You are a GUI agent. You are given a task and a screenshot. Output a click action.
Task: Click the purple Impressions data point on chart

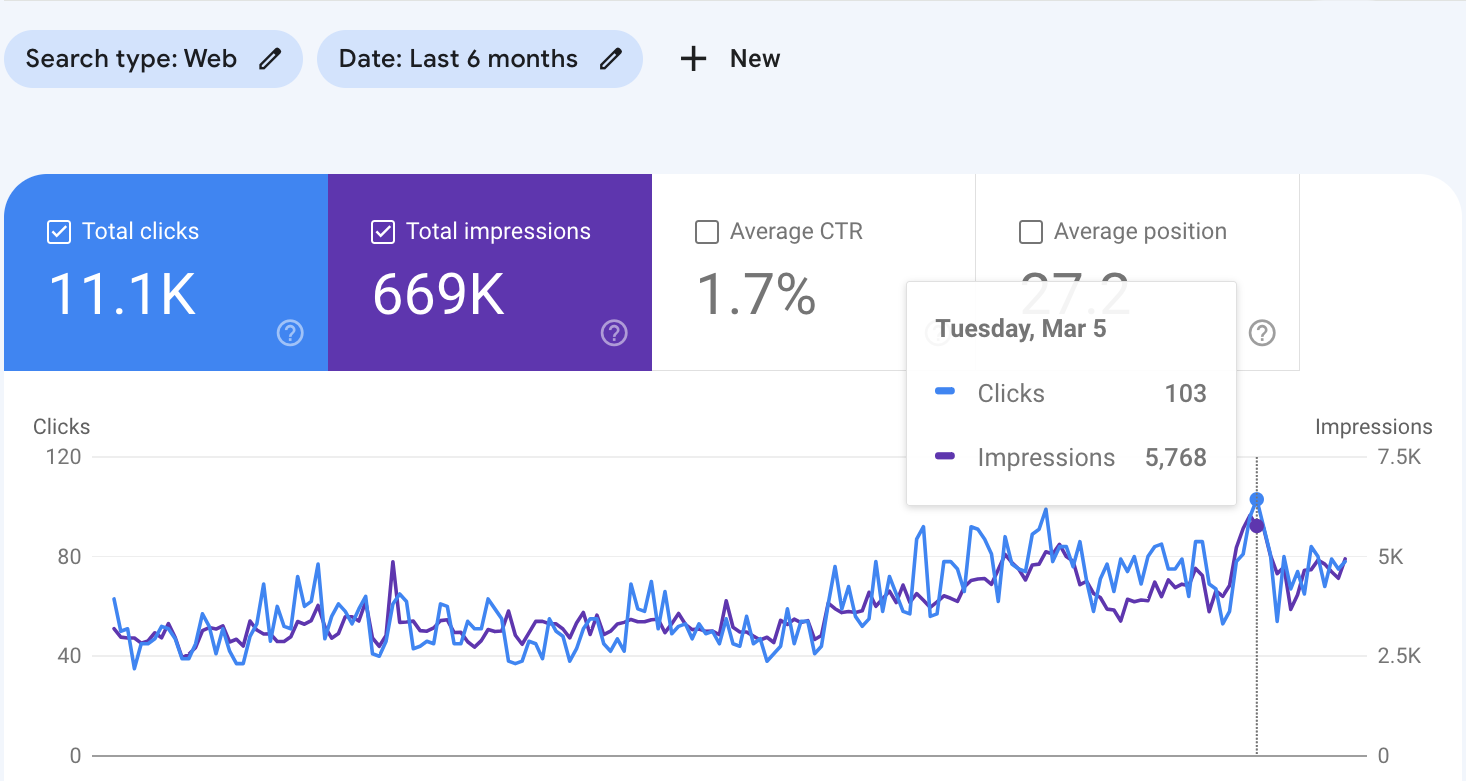[x=1257, y=526]
